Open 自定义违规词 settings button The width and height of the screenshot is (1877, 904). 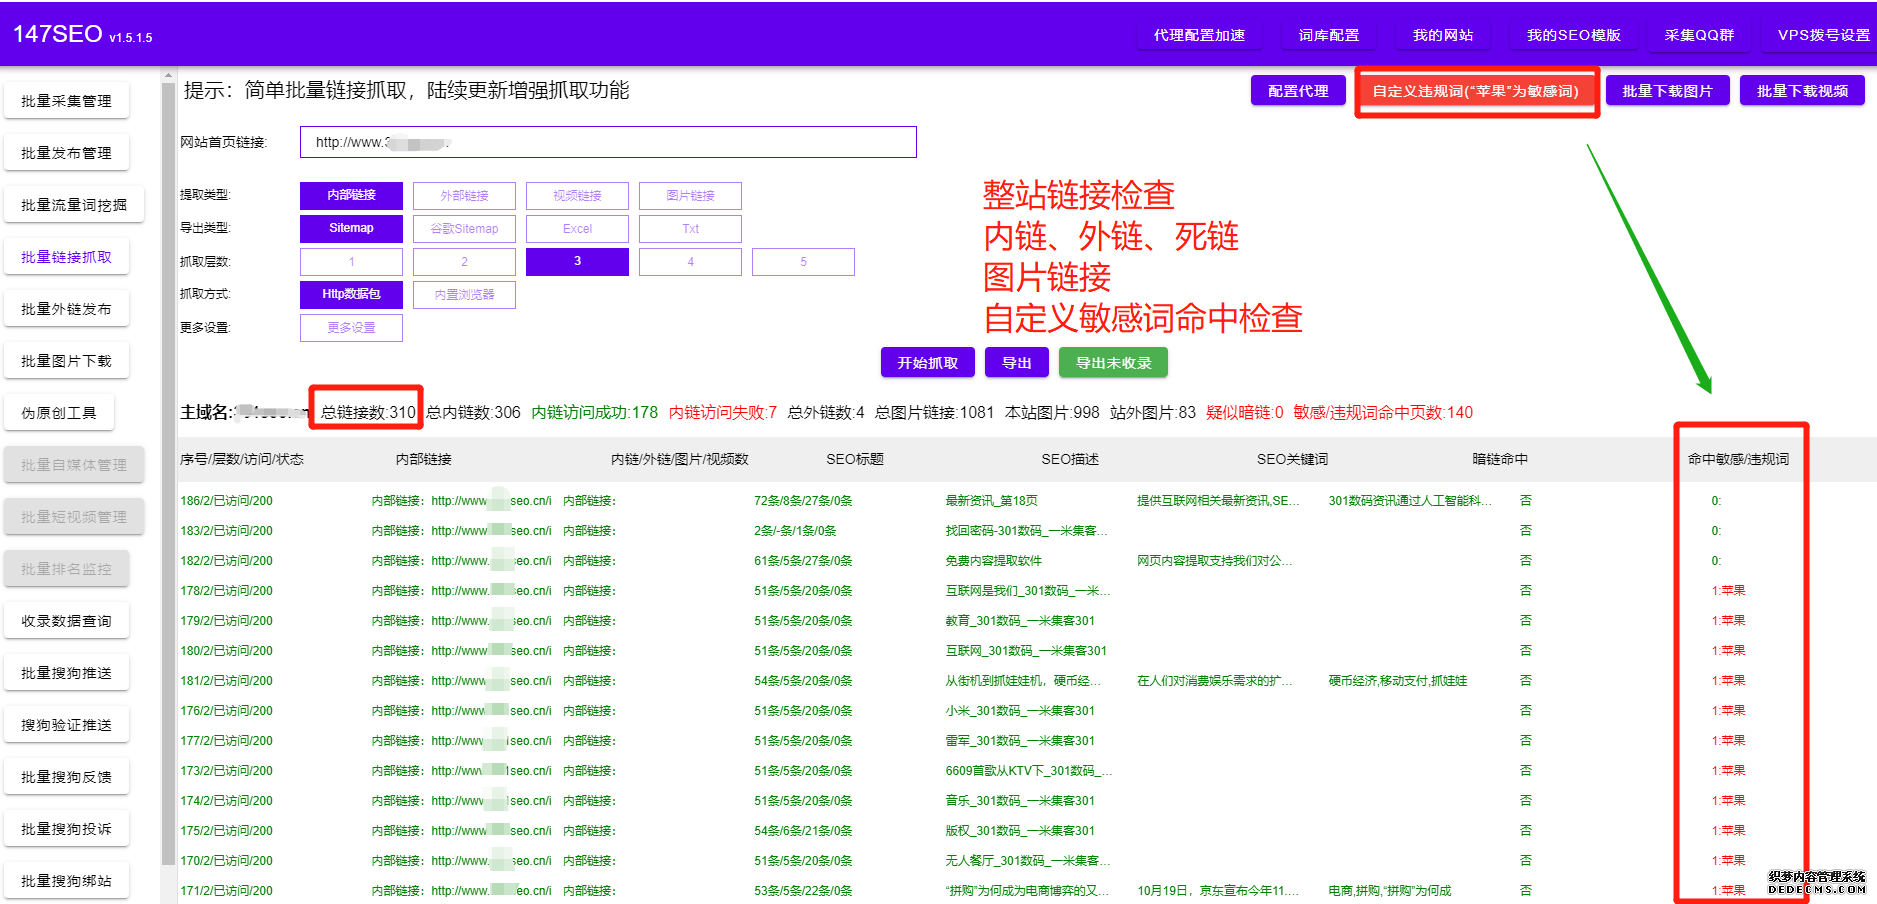click(1476, 91)
